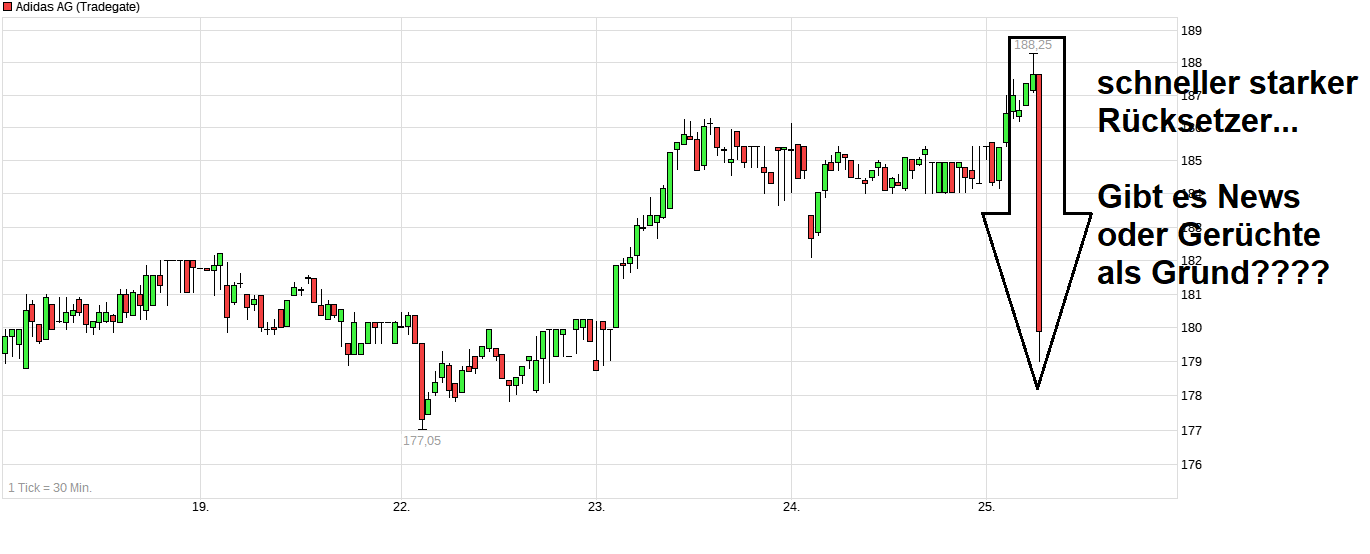Viewport: 1370px width, 554px height.
Task: Select the 25. date label on time axis
Action: pyautogui.click(x=986, y=507)
